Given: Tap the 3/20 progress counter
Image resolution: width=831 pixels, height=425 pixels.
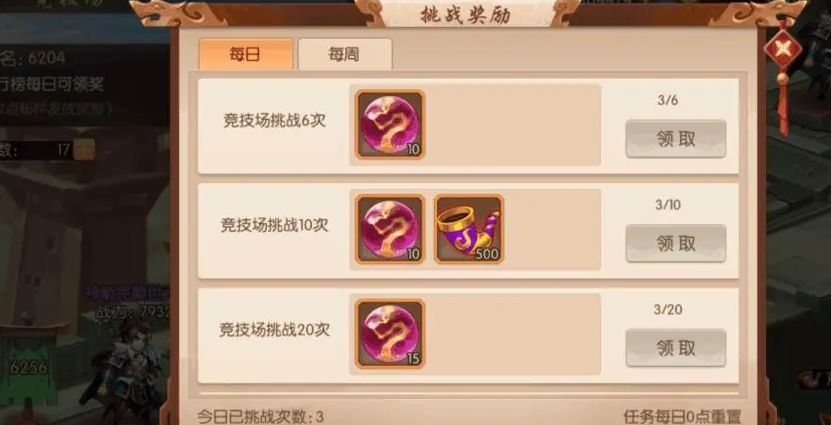Looking at the screenshot, I should click(668, 310).
